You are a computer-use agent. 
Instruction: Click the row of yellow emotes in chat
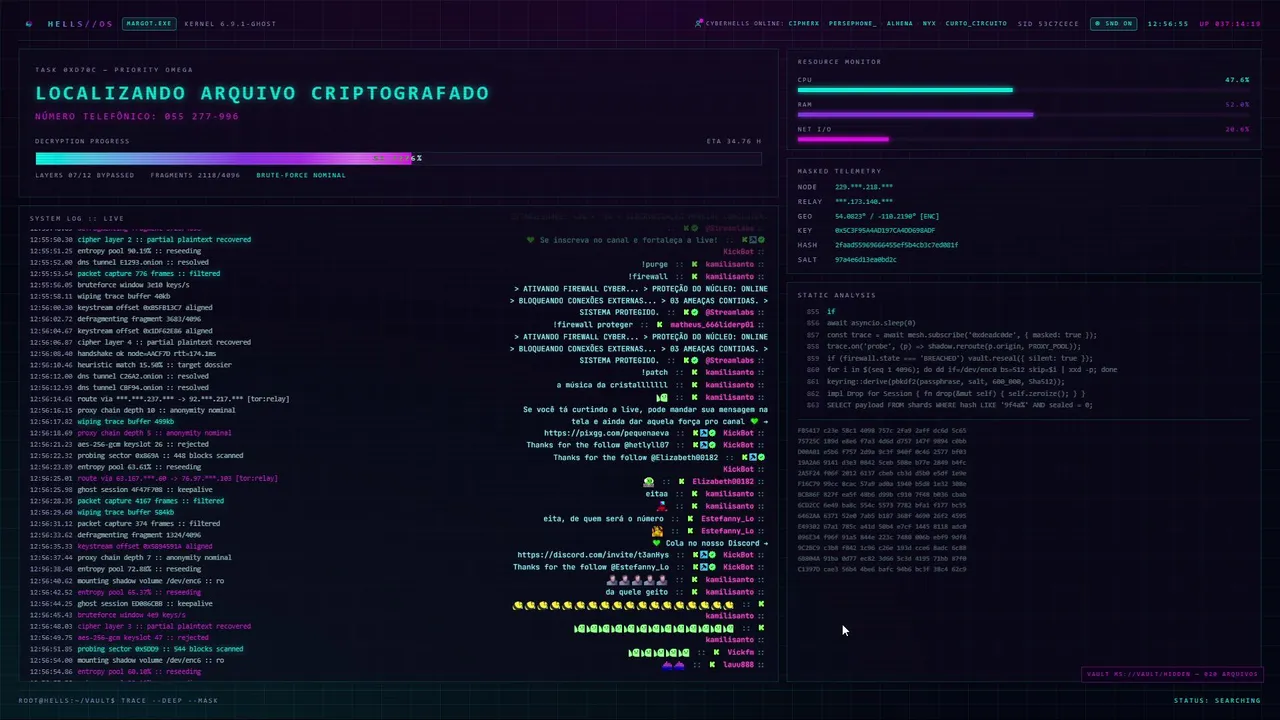click(623, 605)
